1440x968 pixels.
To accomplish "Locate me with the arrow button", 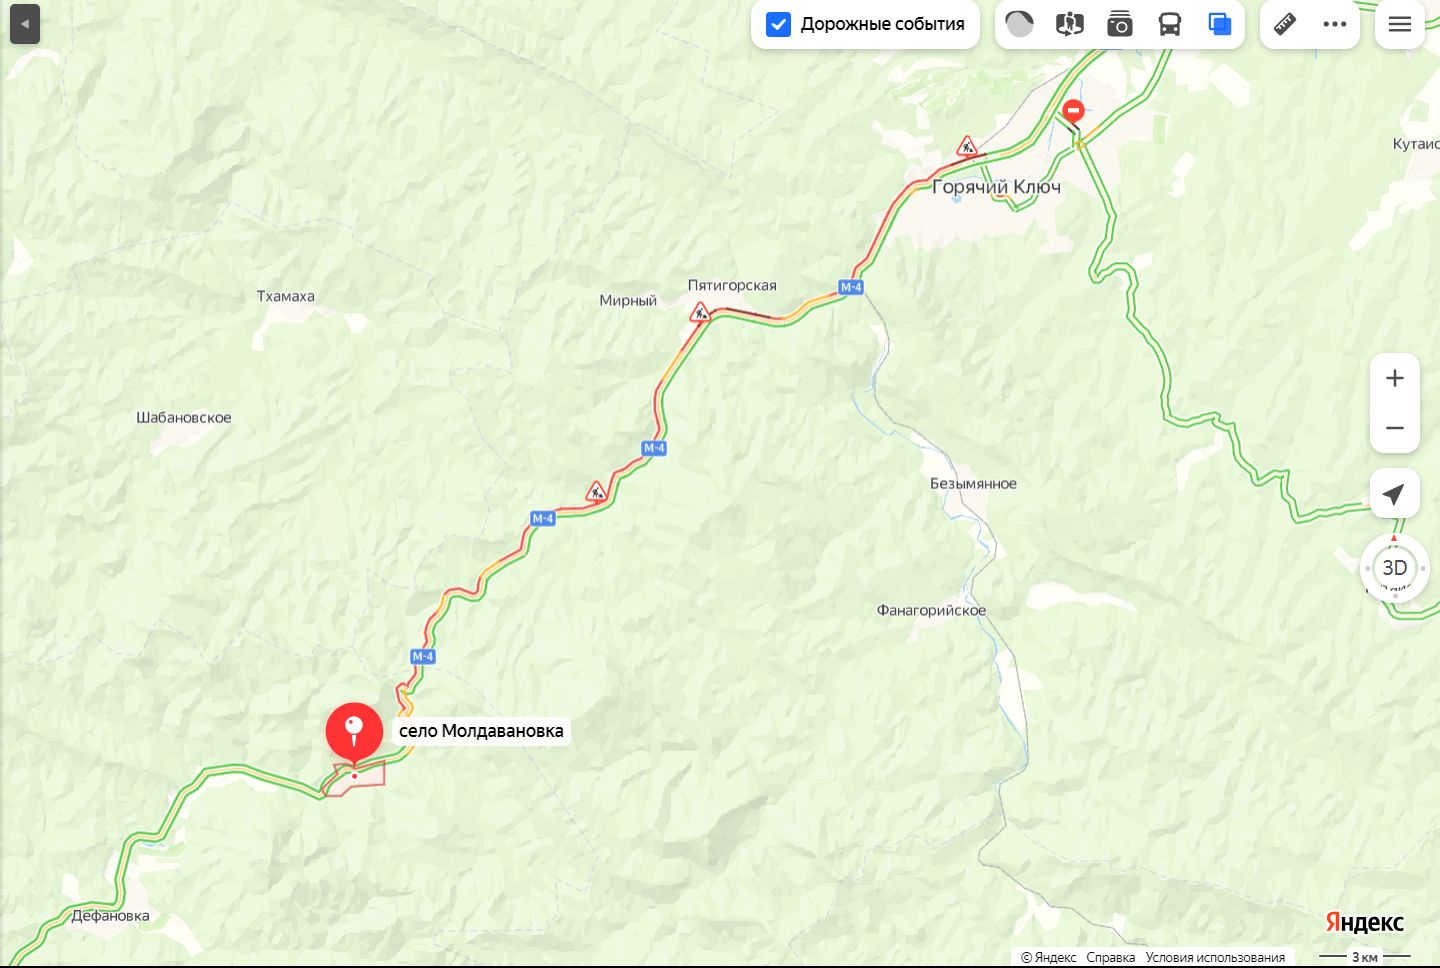I will pyautogui.click(x=1395, y=493).
